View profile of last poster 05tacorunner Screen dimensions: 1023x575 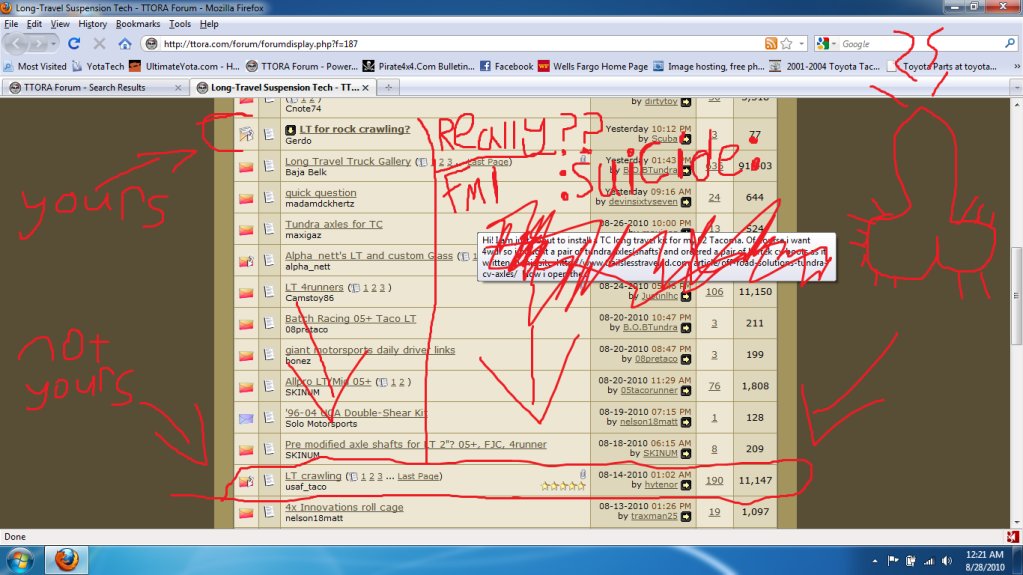[649, 390]
